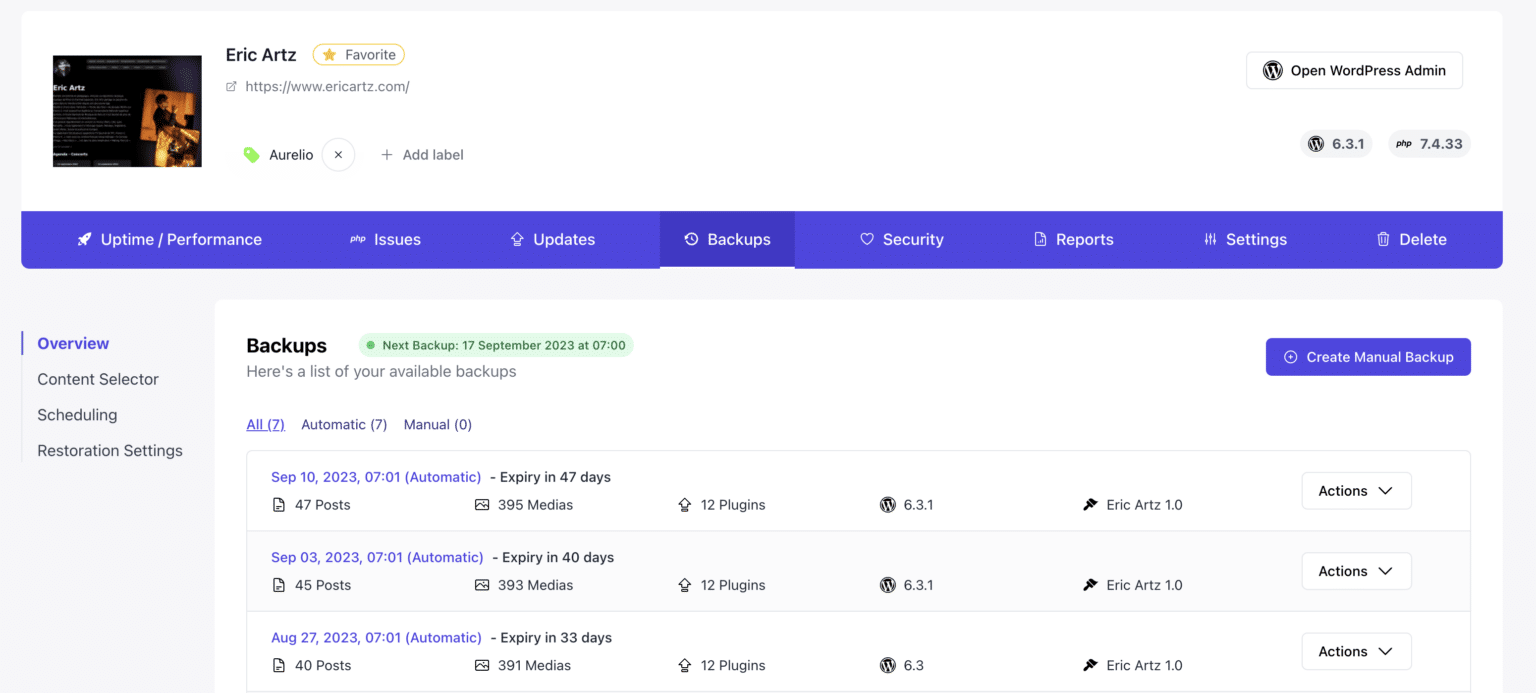Viewport: 1536px width, 693px height.
Task: Open Scheduling in the left sidebar
Action: click(x=77, y=415)
